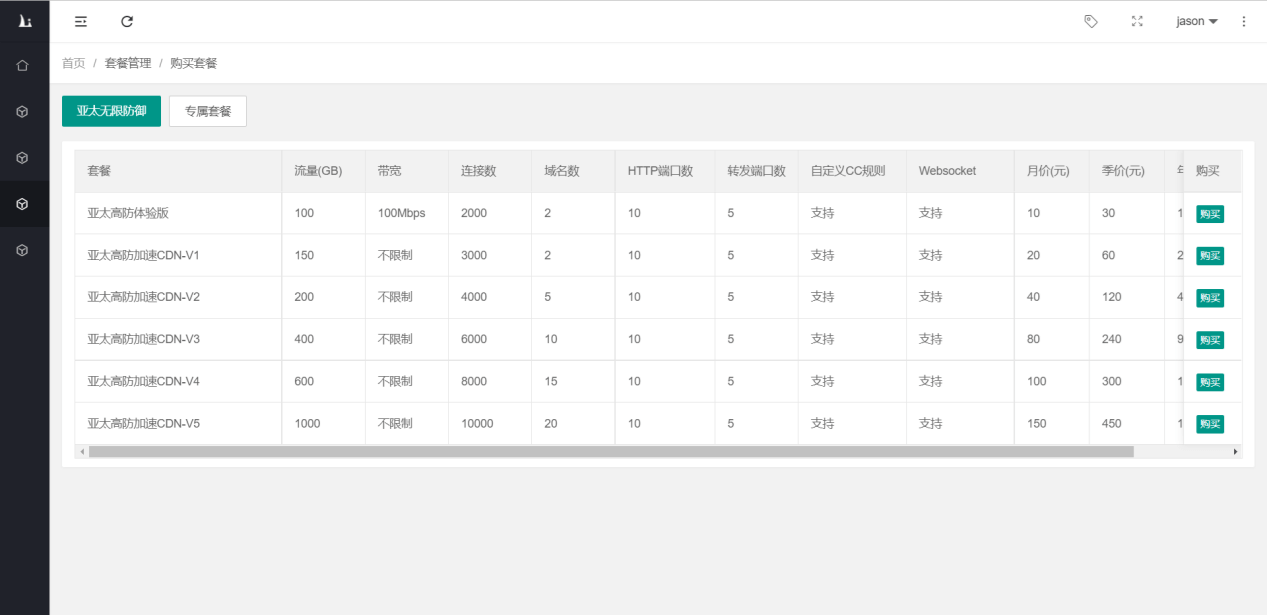Switch to the 专属套餐 tab

click(208, 111)
